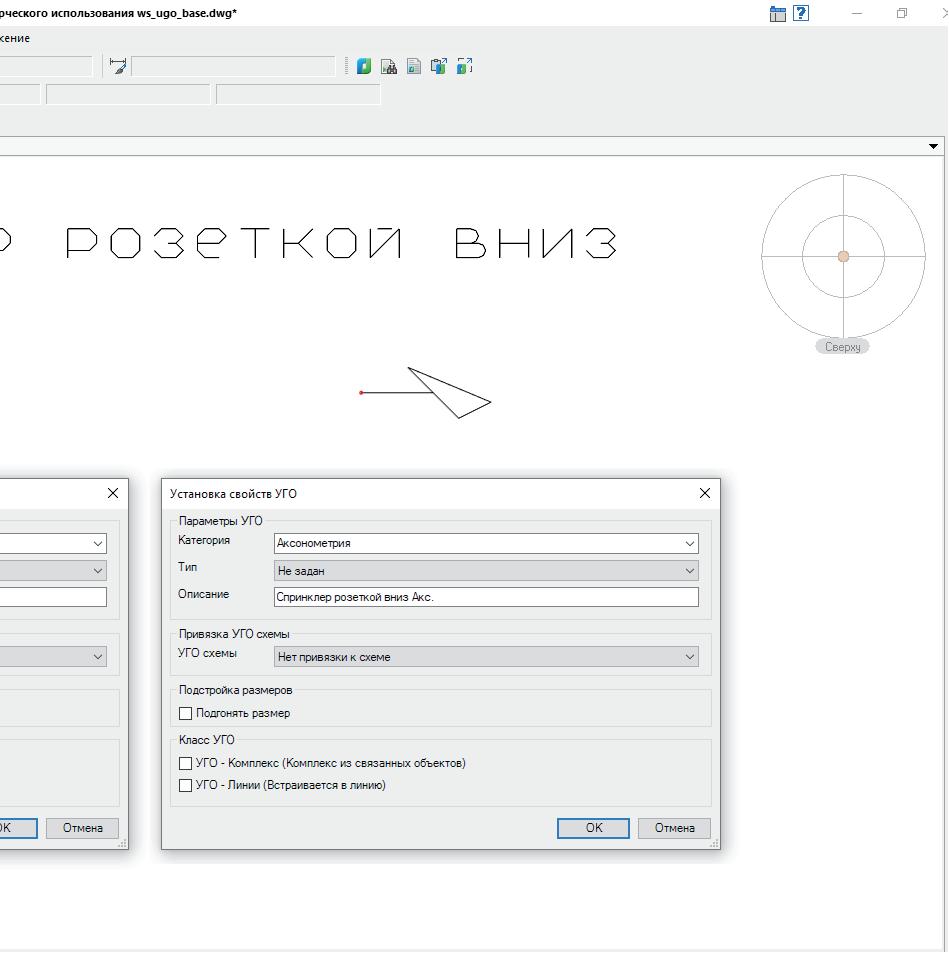
Task: Click Отмена in the left dialog
Action: coord(83,828)
